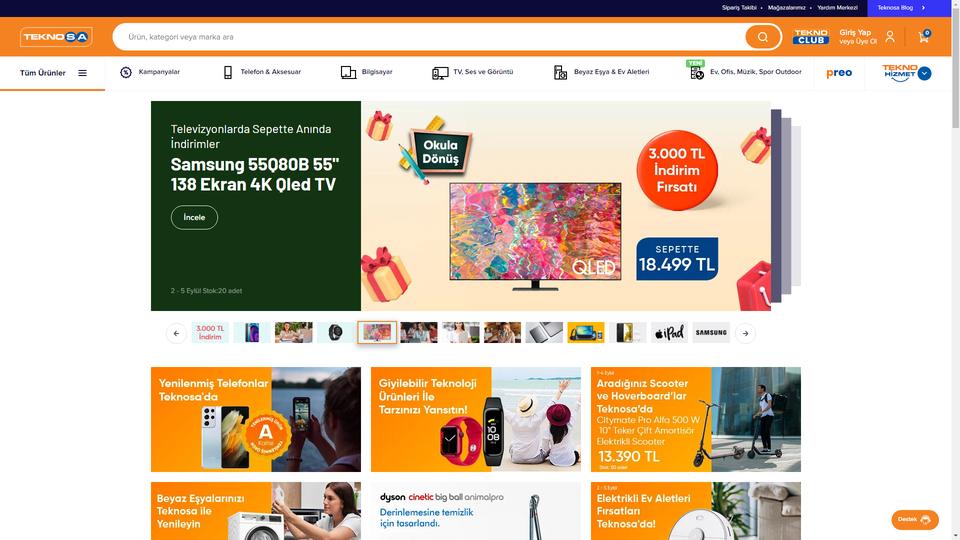Click the user account profile icon

890,37
